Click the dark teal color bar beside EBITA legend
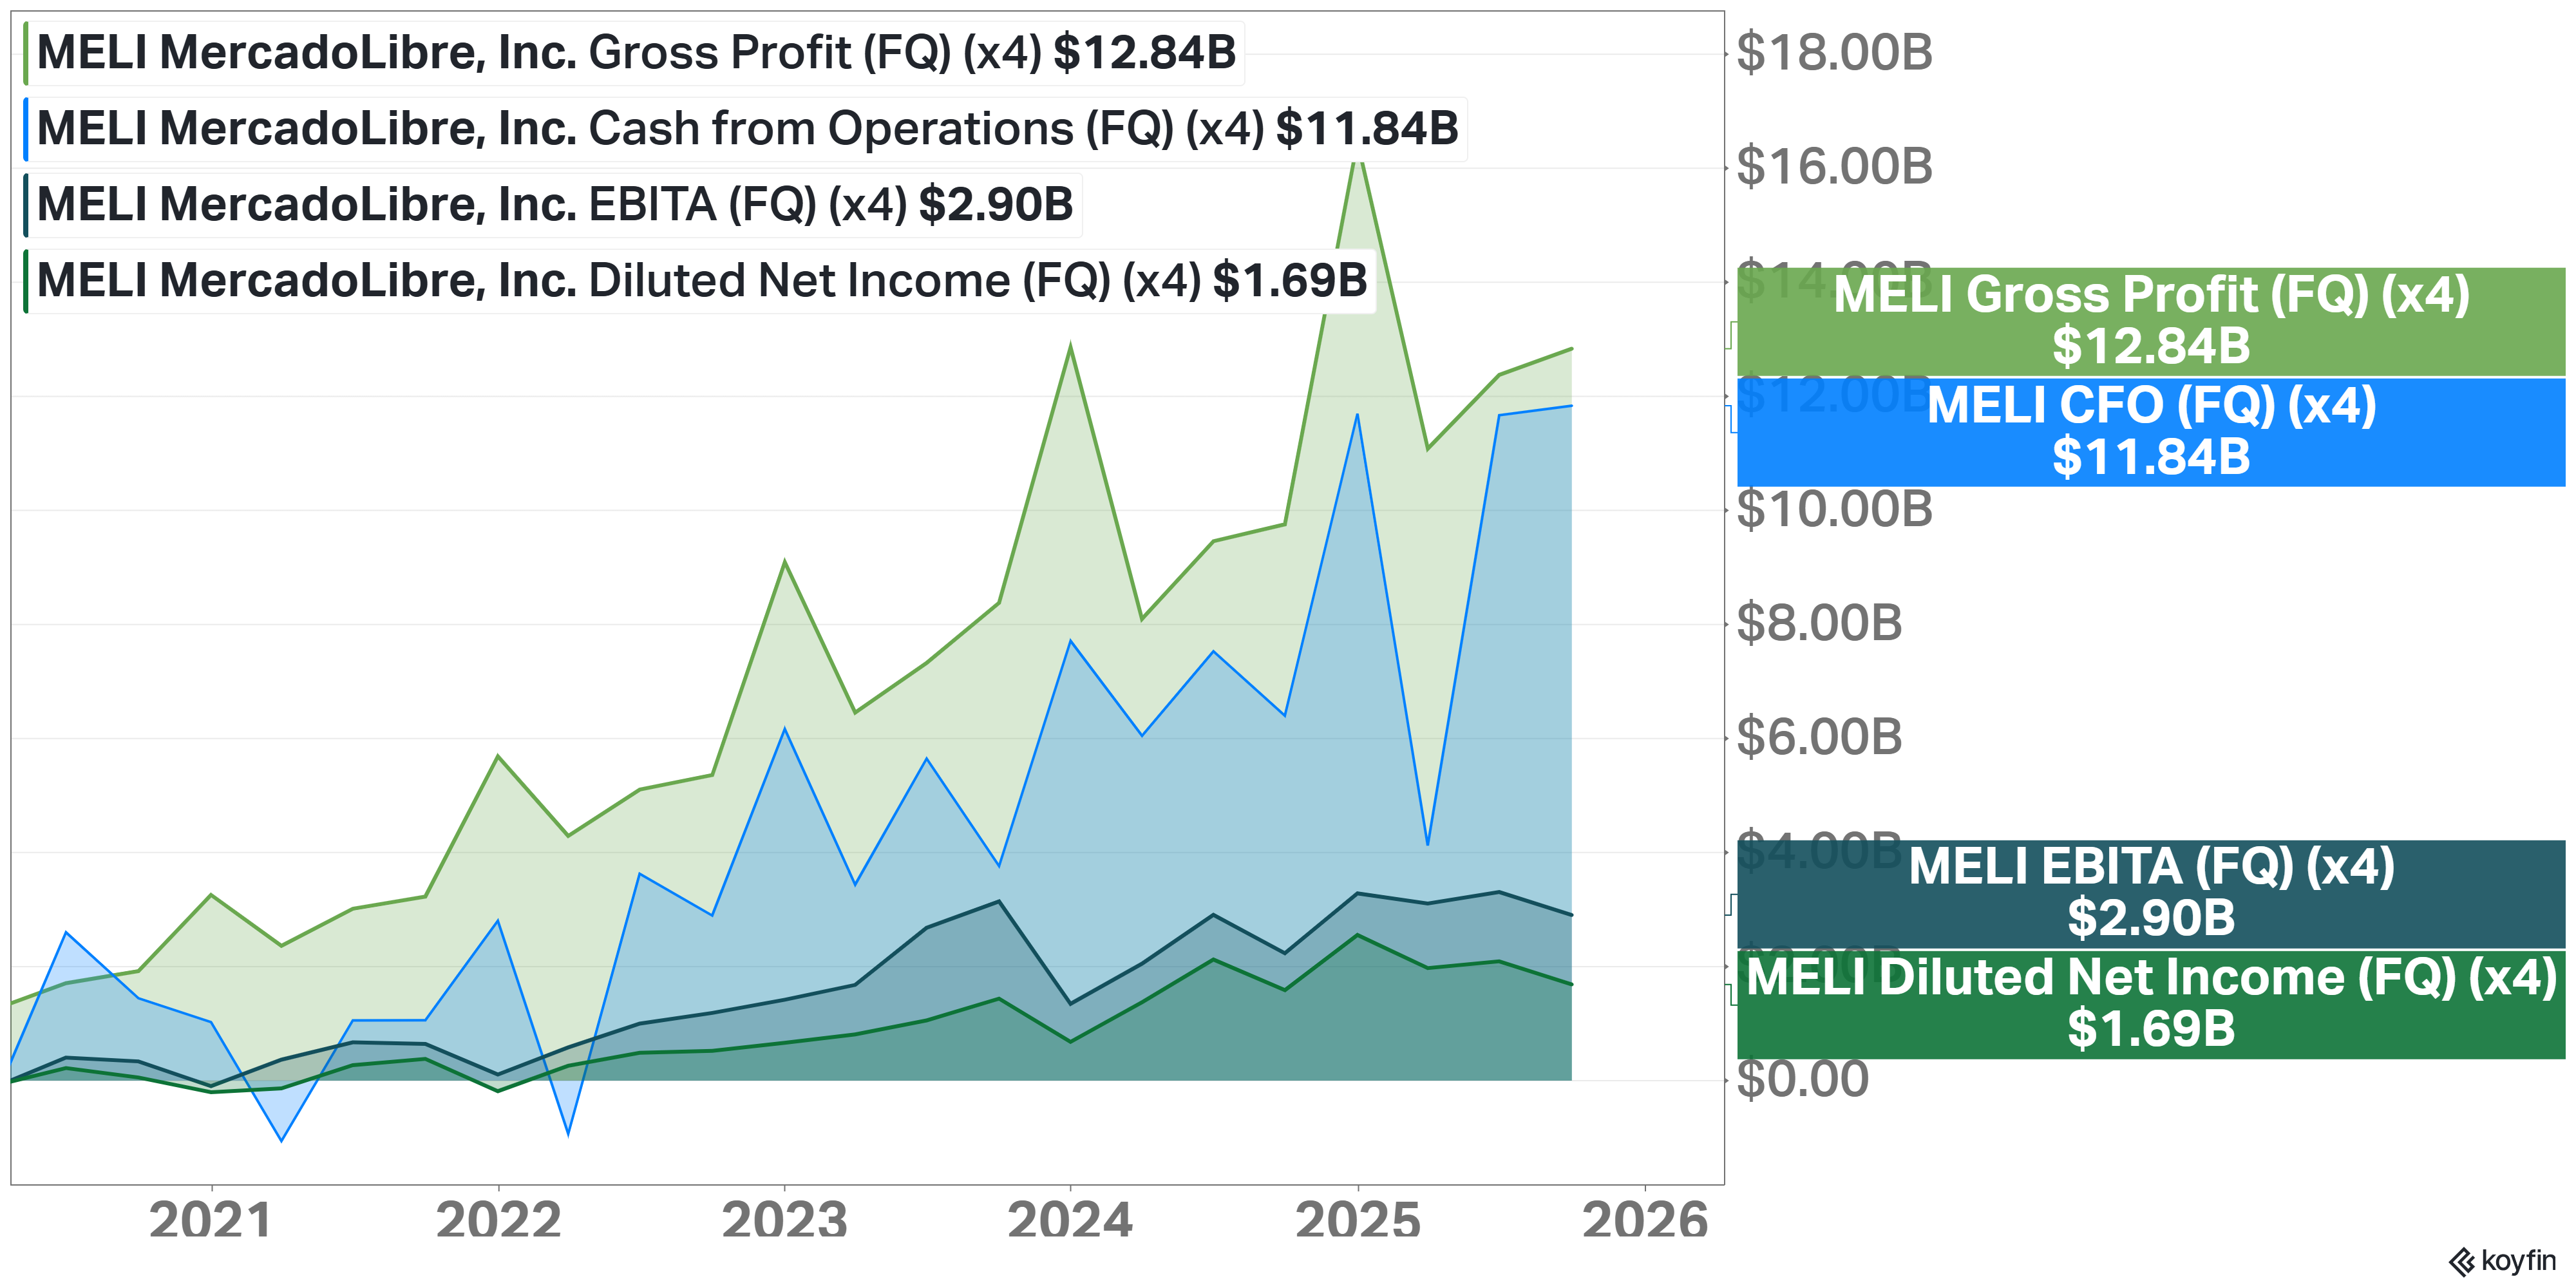The width and height of the screenshot is (2576, 1288). pos(26,205)
